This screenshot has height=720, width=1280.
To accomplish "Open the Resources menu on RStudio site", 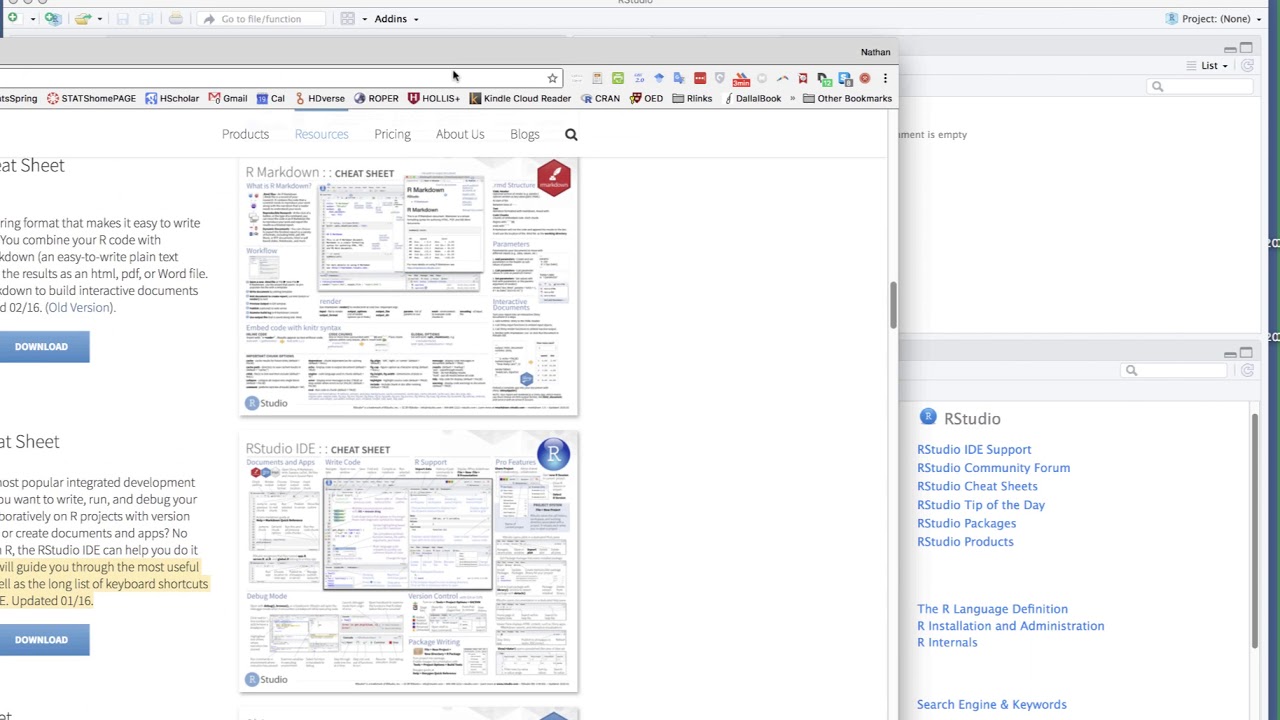I will coord(321,134).
